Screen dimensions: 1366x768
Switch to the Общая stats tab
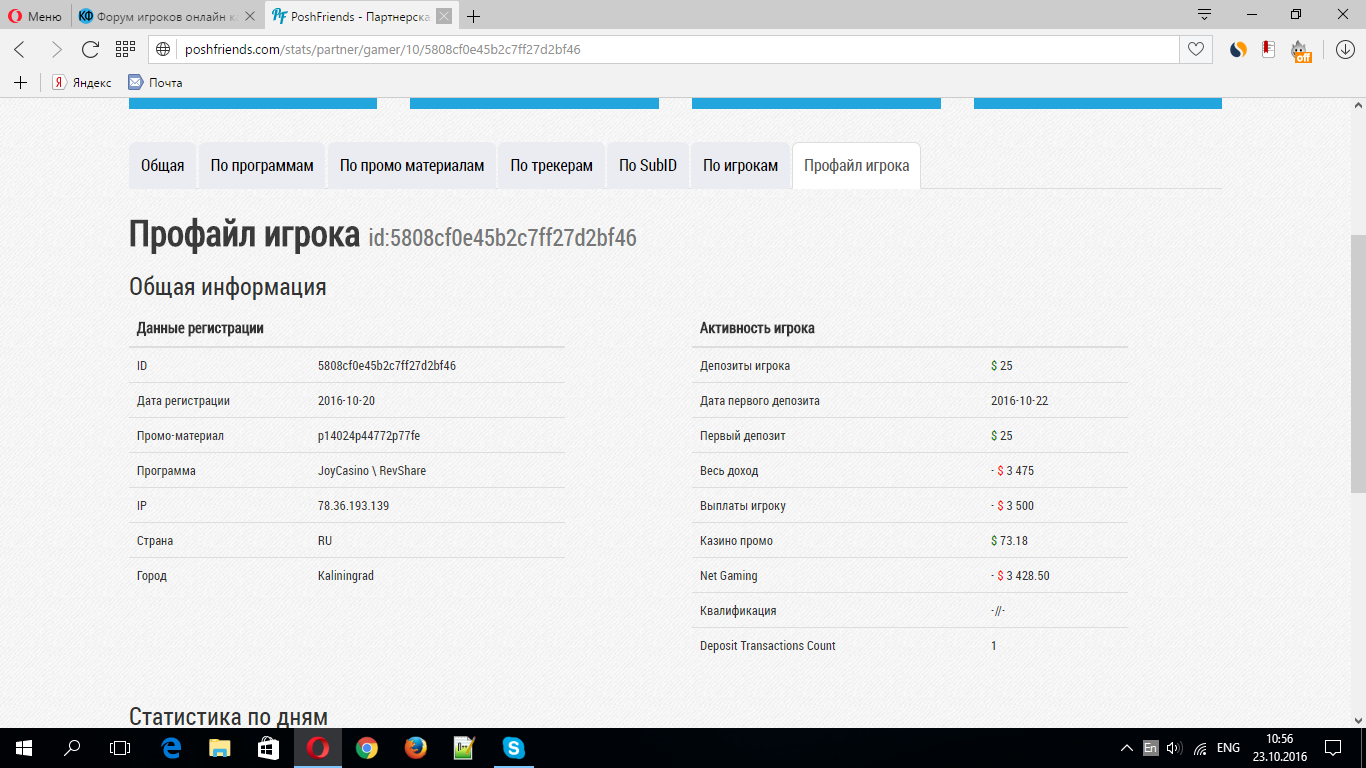pyautogui.click(x=162, y=165)
